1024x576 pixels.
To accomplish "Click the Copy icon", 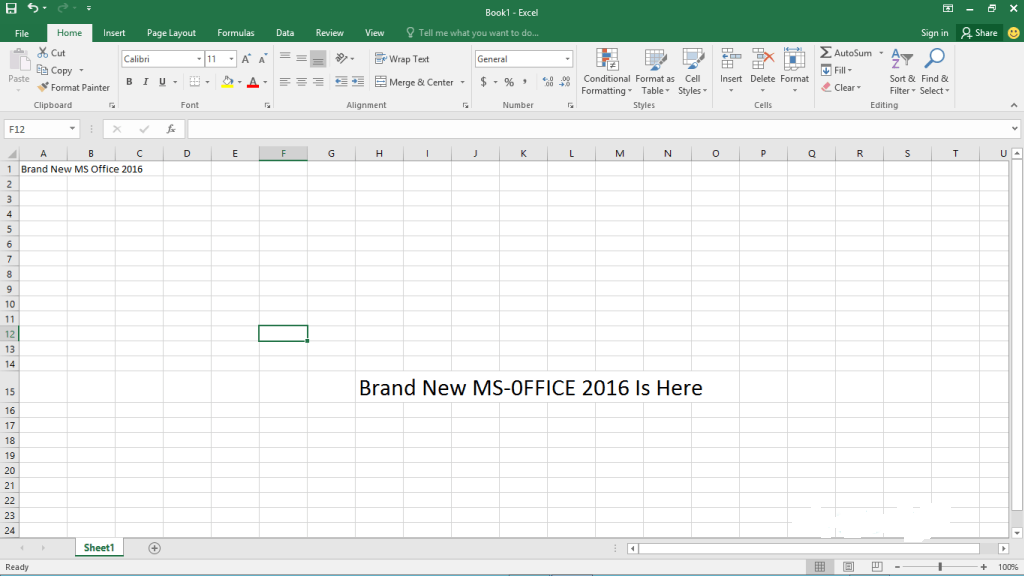I will [x=43, y=70].
